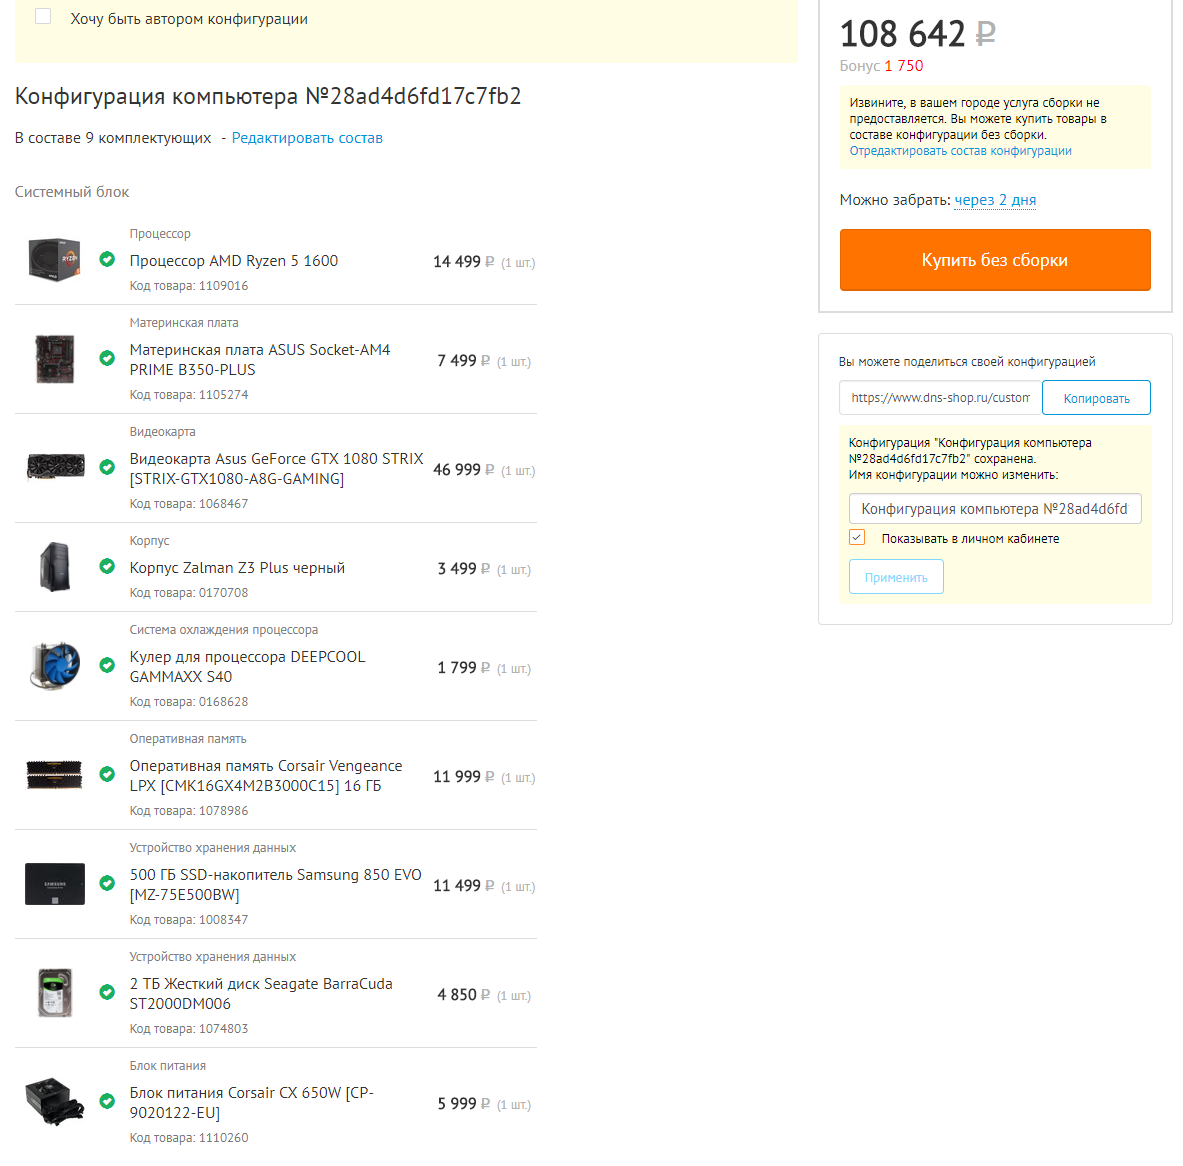Click the ASUS PRIME B350-PLUS motherboard image
This screenshot has width=1183, height=1166.
coord(54,358)
